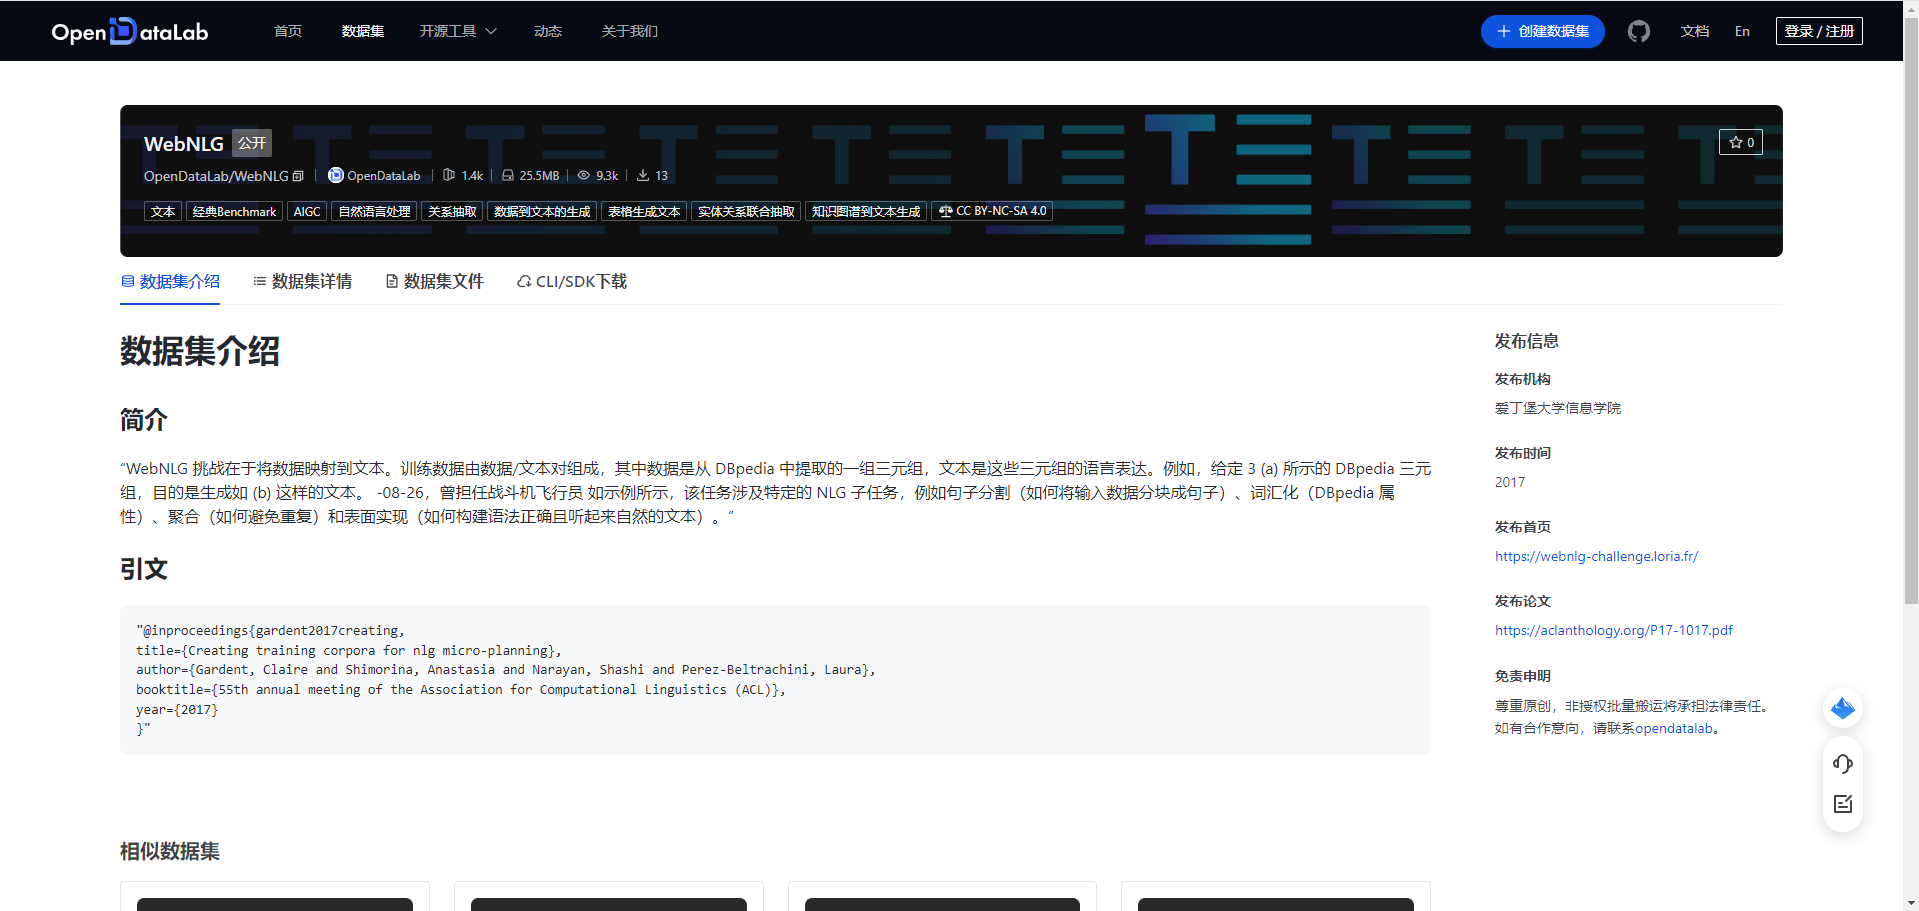Switch to the 数据集文件 tab
The image size is (1919, 911).
tap(434, 282)
